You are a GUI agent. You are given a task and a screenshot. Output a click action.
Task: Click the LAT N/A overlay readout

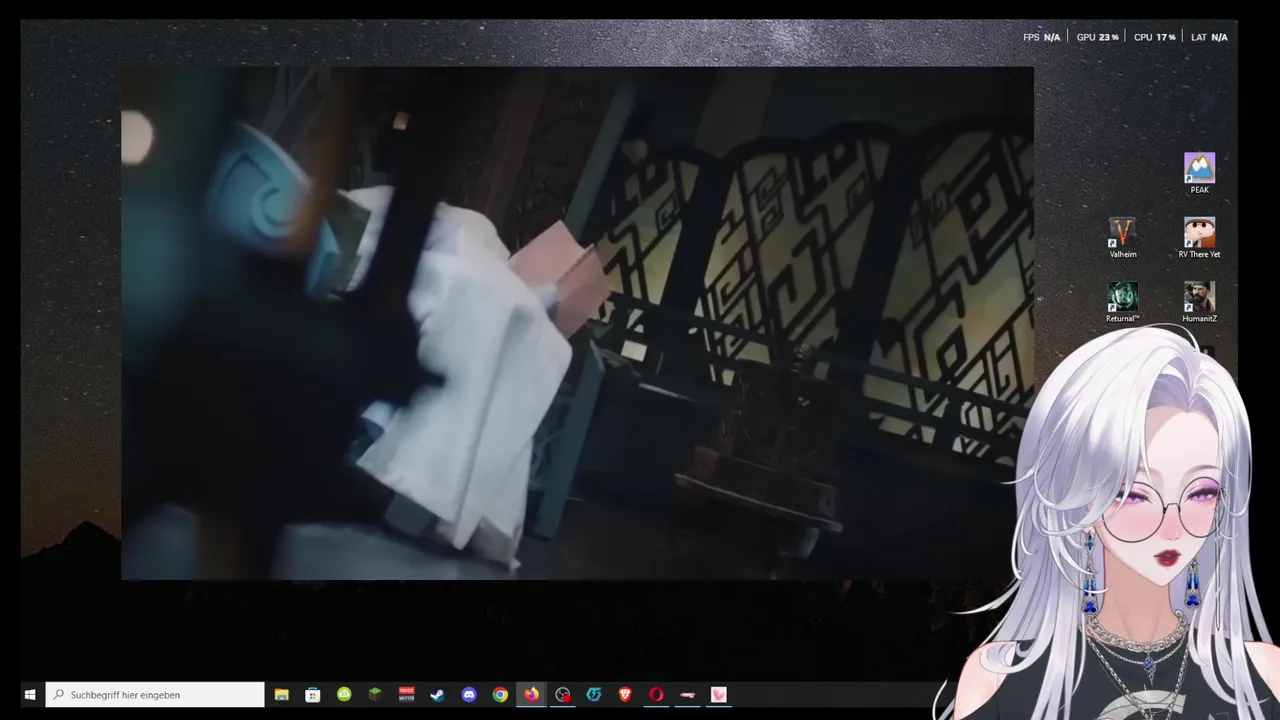click(1209, 37)
